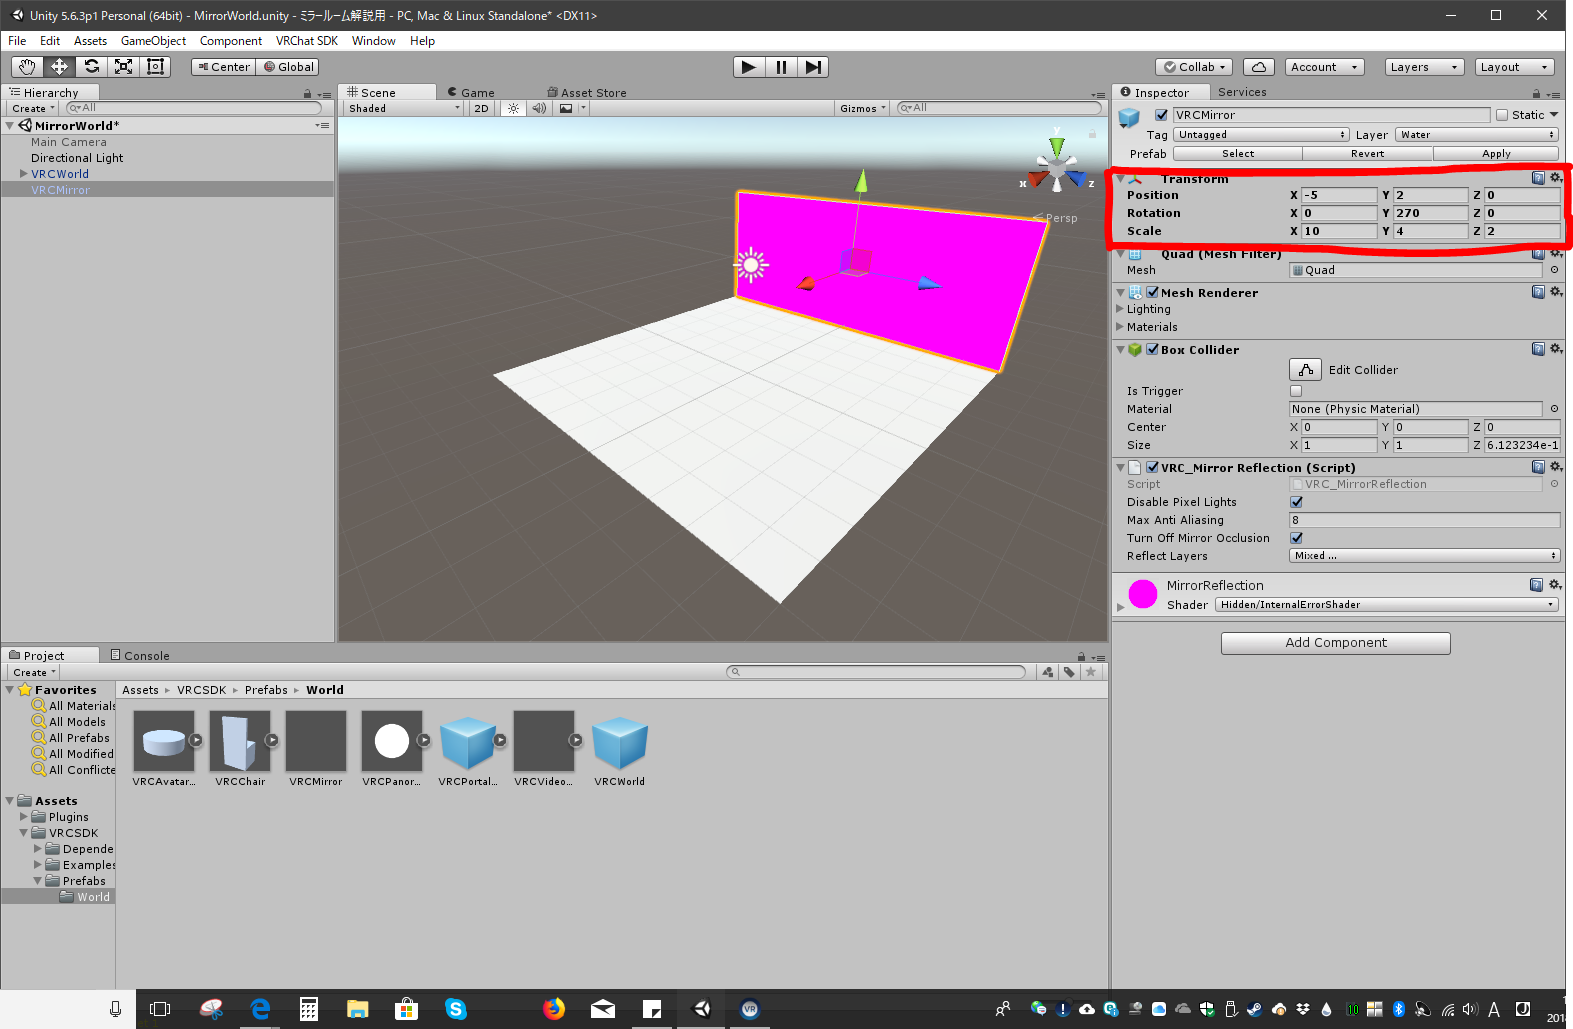This screenshot has height=1029, width=1573.
Task: Select the VRCAvatar prefab thumbnail
Action: point(164,741)
